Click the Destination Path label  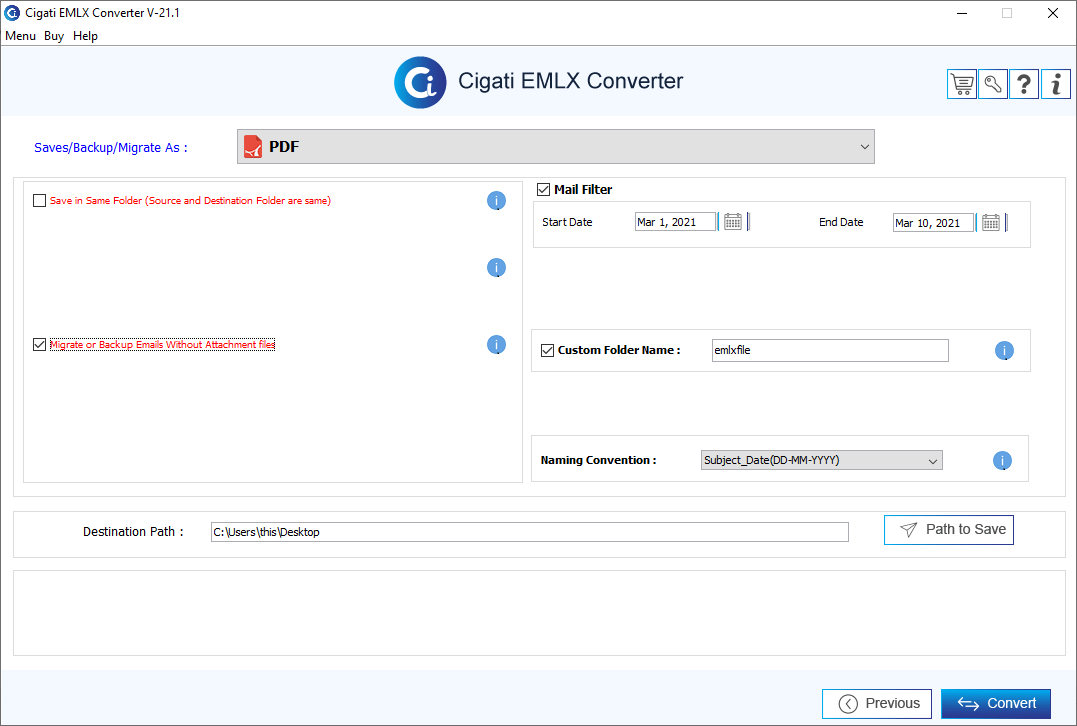133,532
